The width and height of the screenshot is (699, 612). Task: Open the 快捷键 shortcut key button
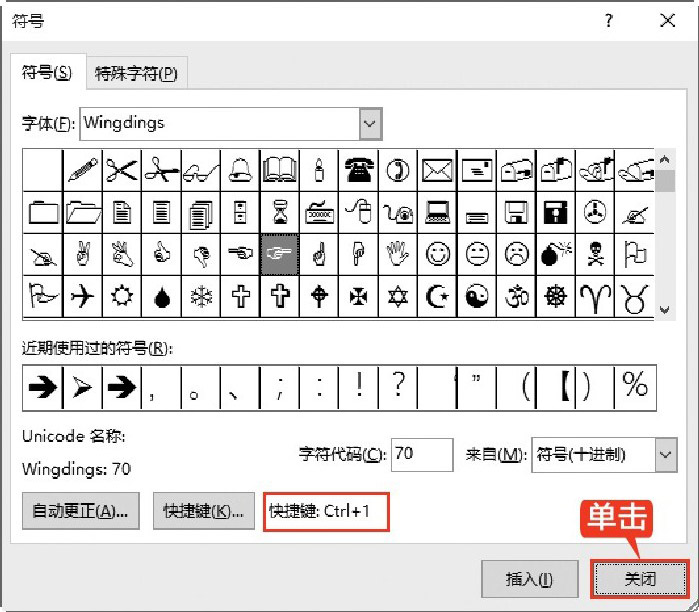click(x=203, y=512)
